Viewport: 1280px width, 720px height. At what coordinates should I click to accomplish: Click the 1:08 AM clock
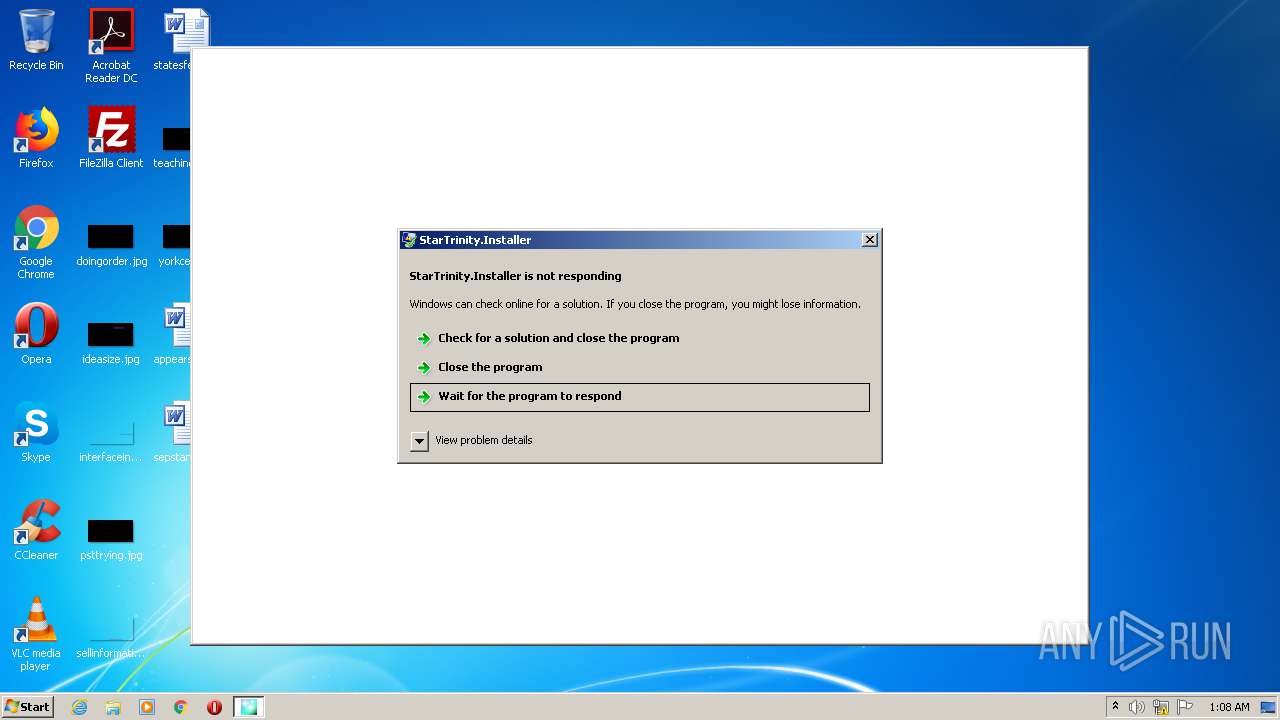point(1229,707)
